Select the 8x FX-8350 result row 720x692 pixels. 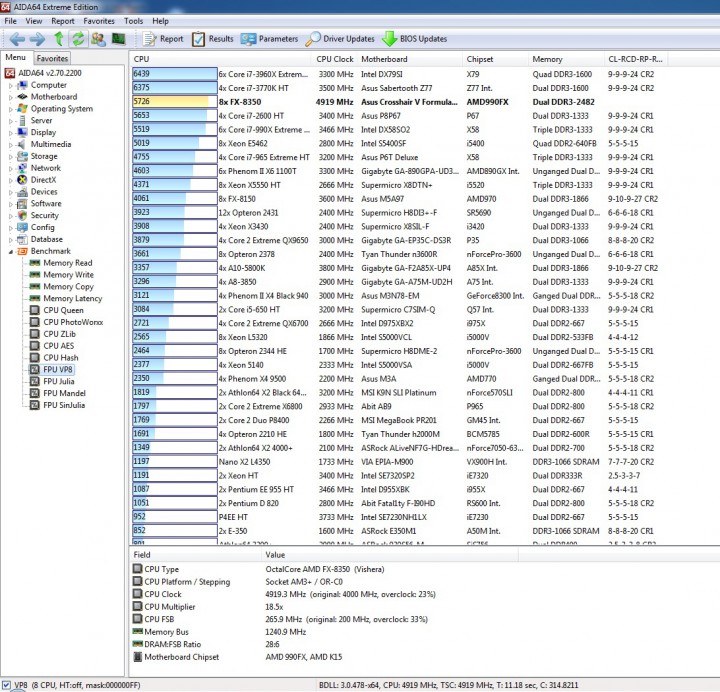(395, 102)
